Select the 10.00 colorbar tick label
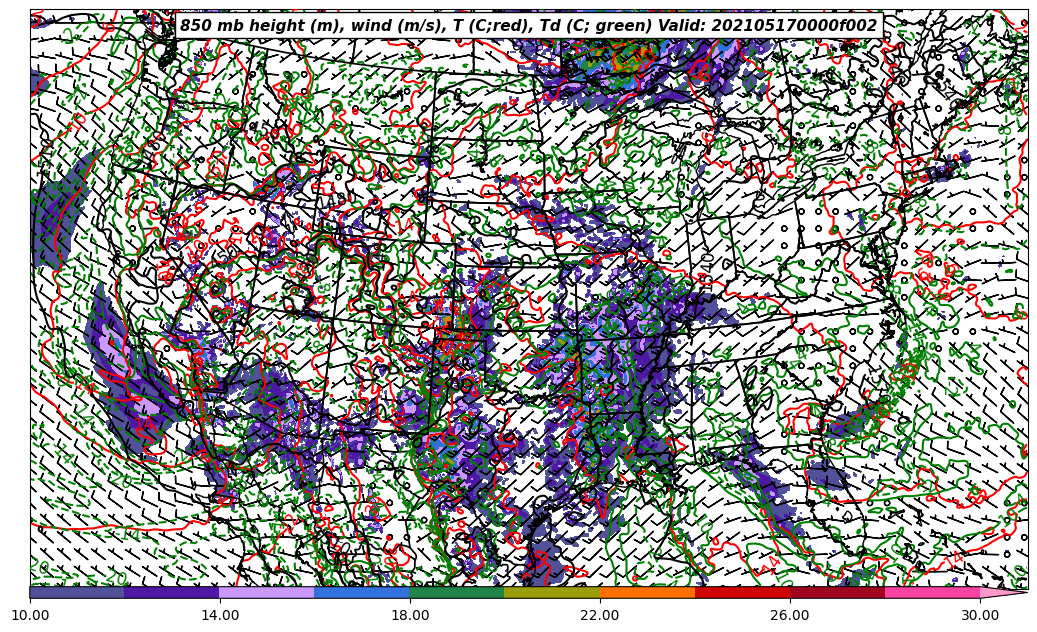1037x632 pixels. [x=30, y=615]
